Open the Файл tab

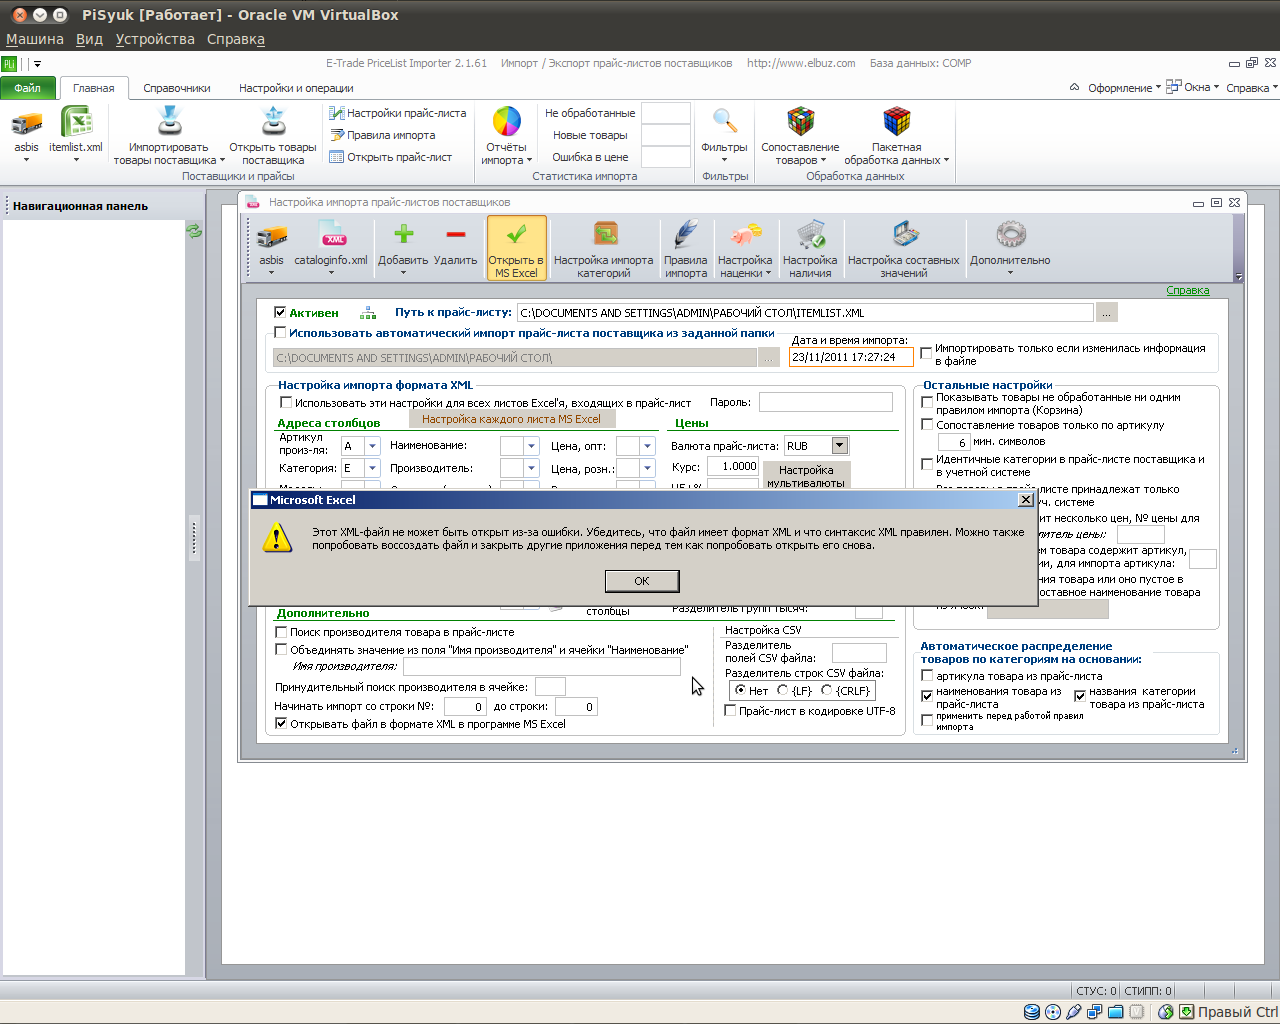click(x=28, y=88)
